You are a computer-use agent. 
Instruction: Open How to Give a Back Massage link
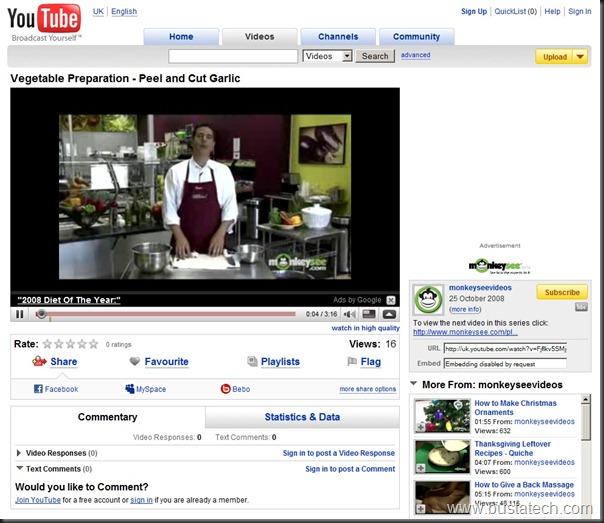click(524, 484)
